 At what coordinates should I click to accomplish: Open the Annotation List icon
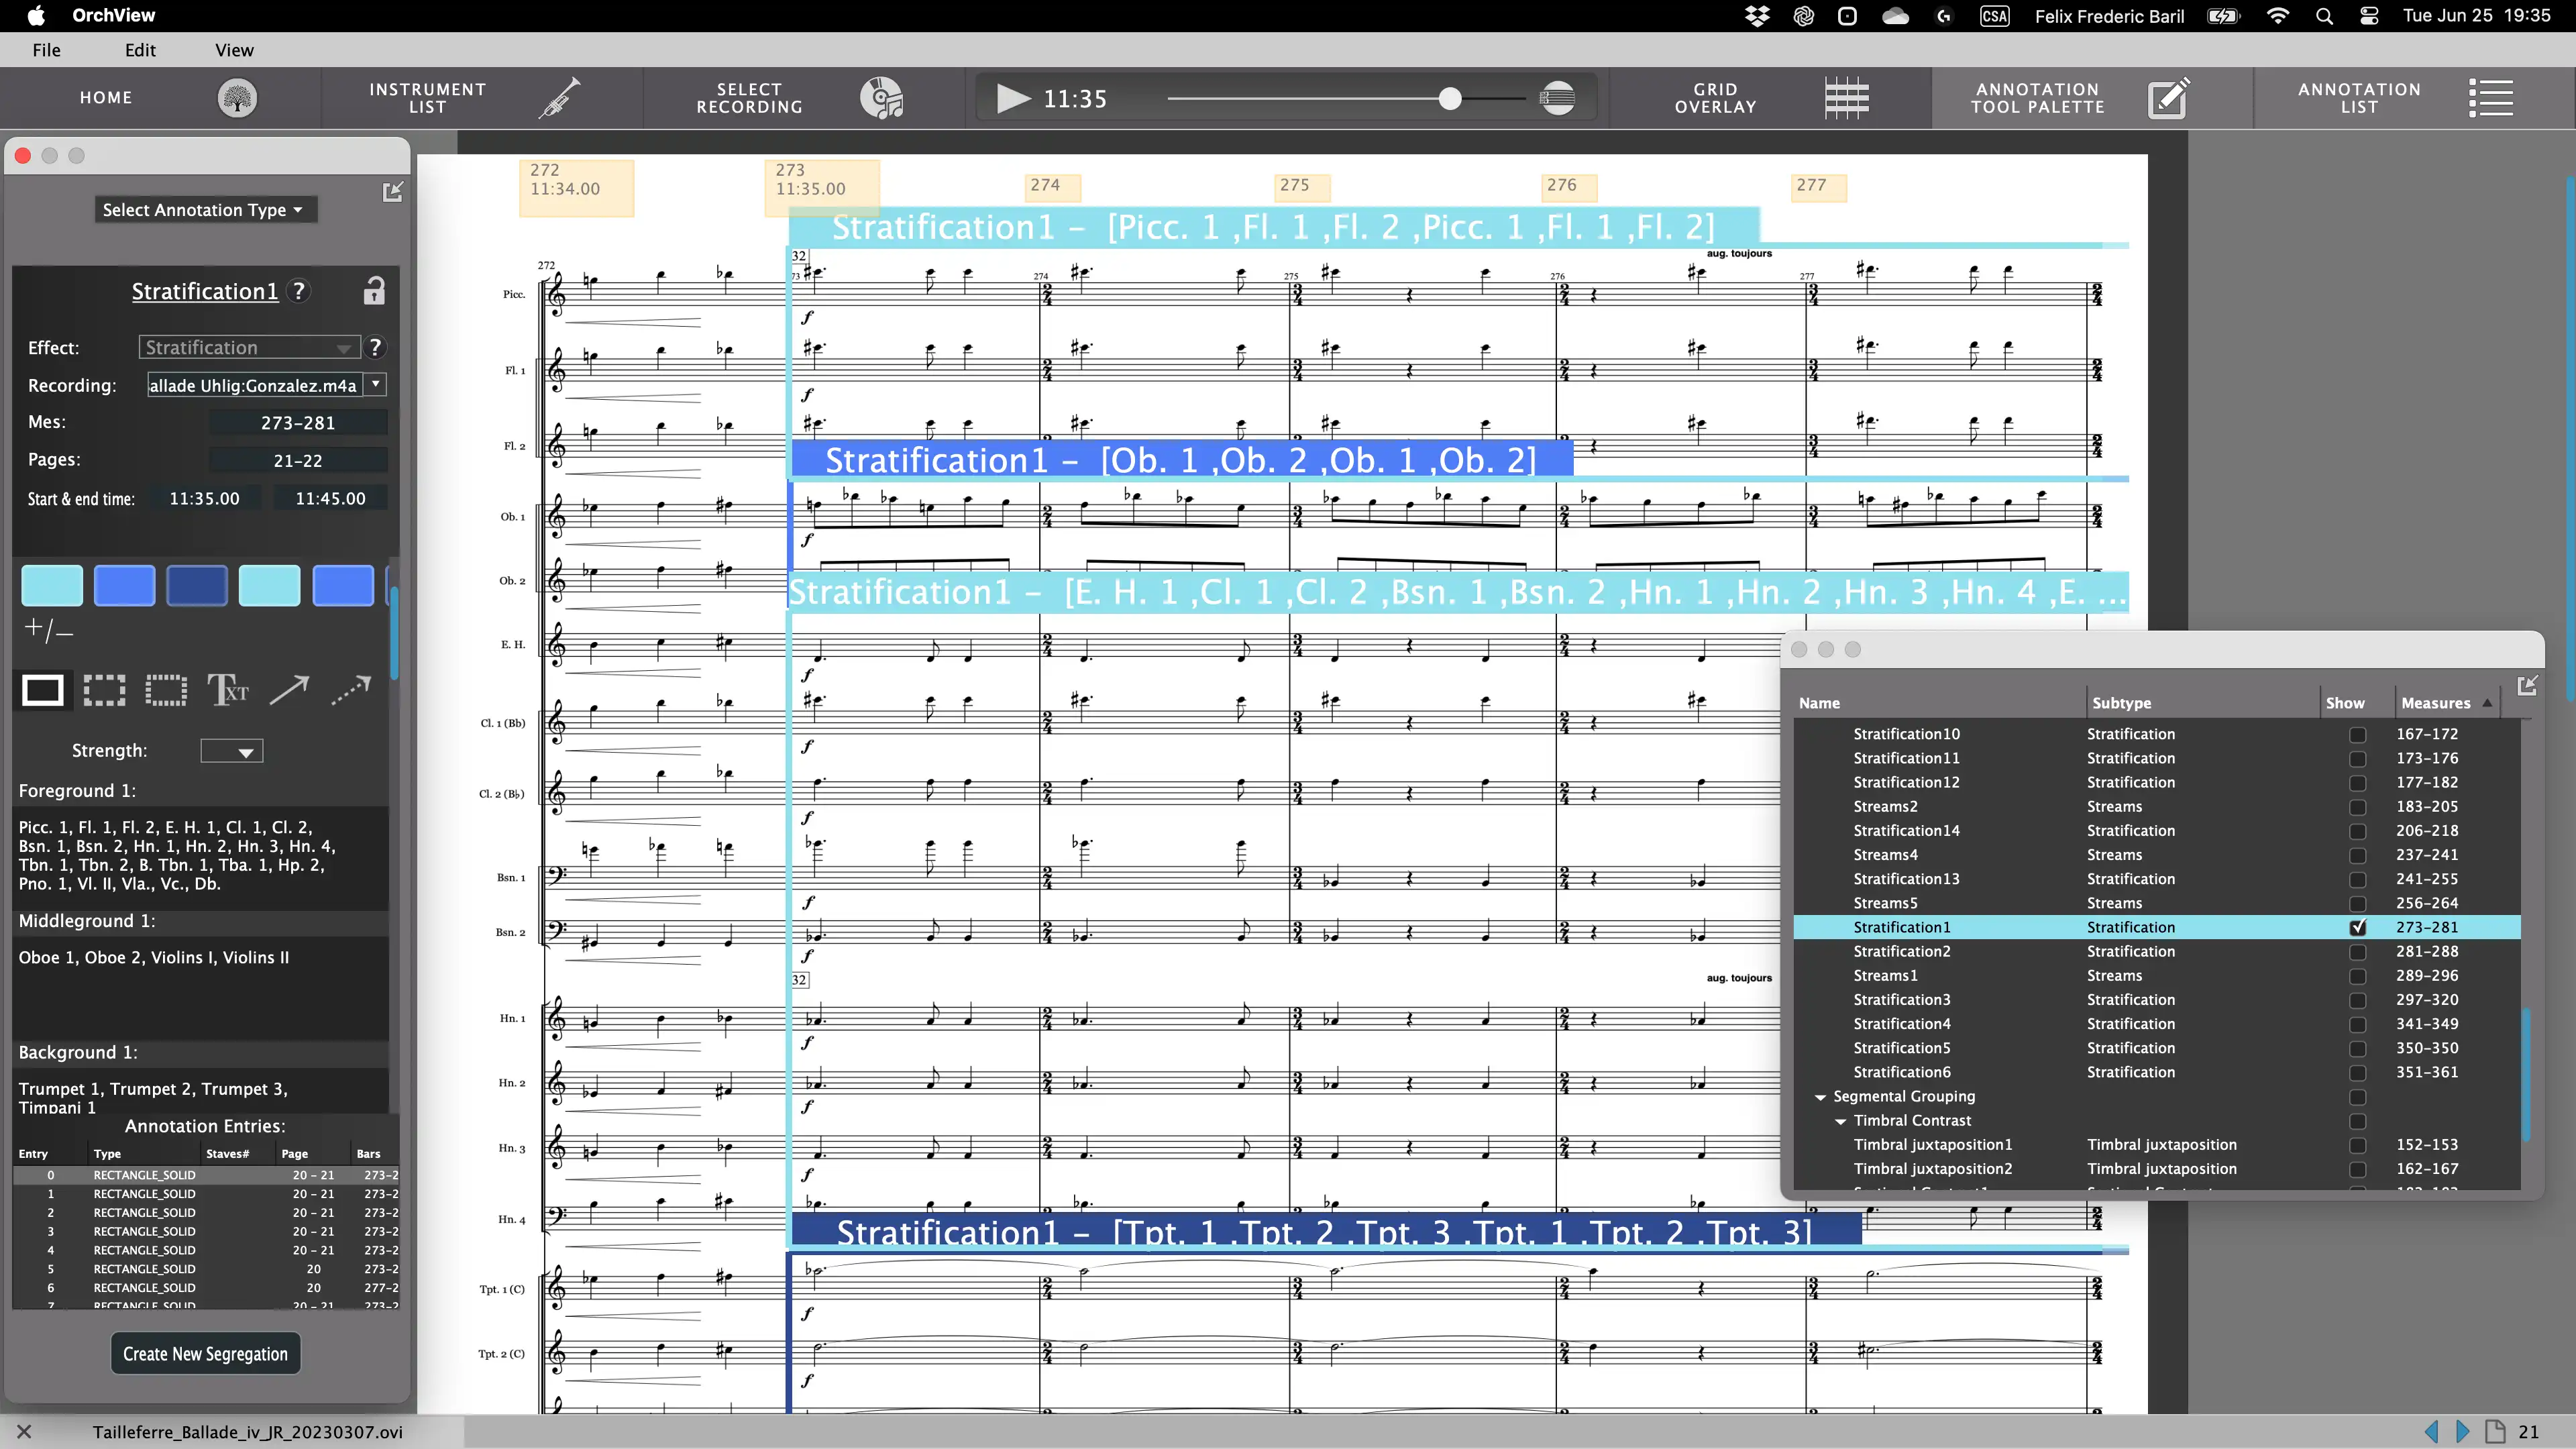tap(2490, 98)
